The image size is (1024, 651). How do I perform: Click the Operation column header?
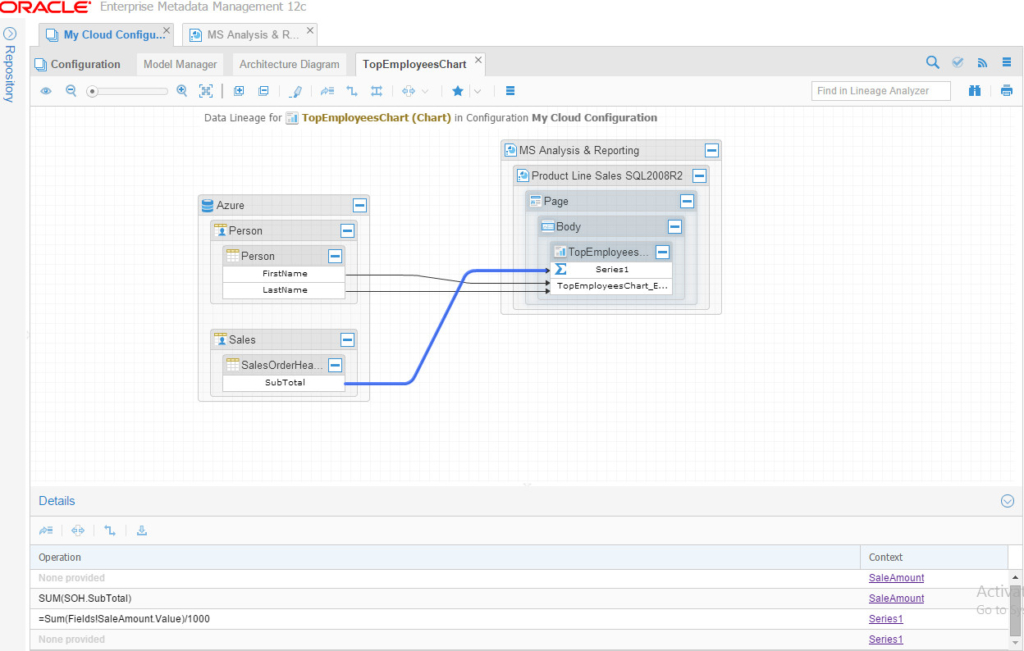(x=445, y=557)
